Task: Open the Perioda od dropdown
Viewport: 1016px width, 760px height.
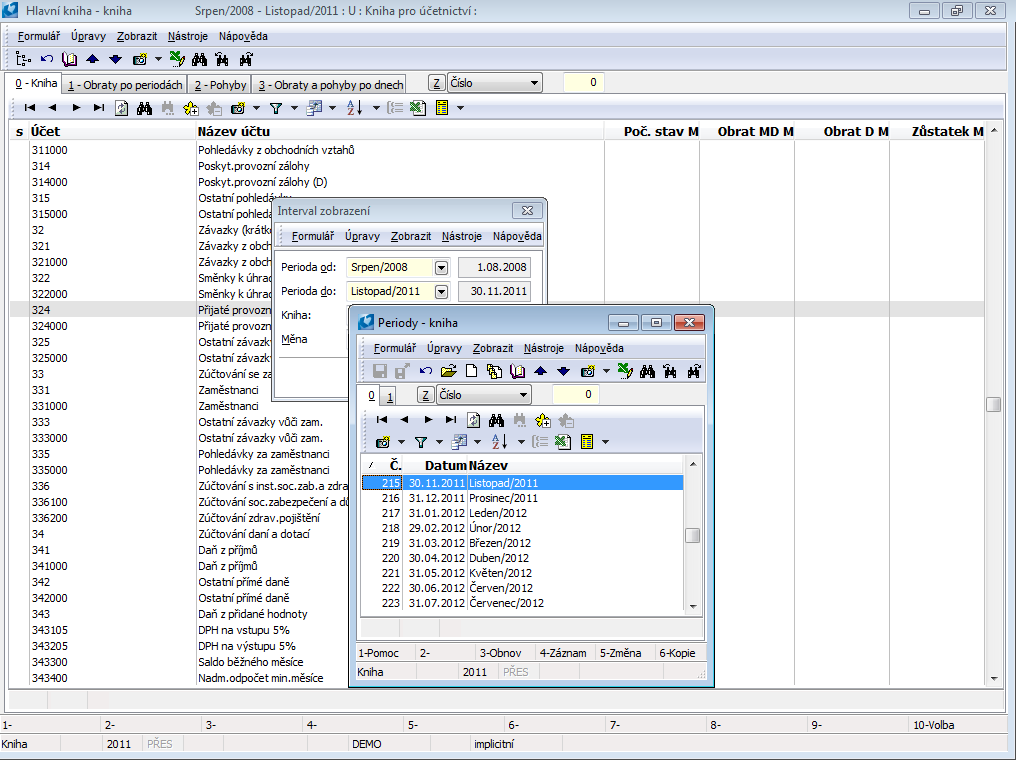Action: [x=441, y=268]
